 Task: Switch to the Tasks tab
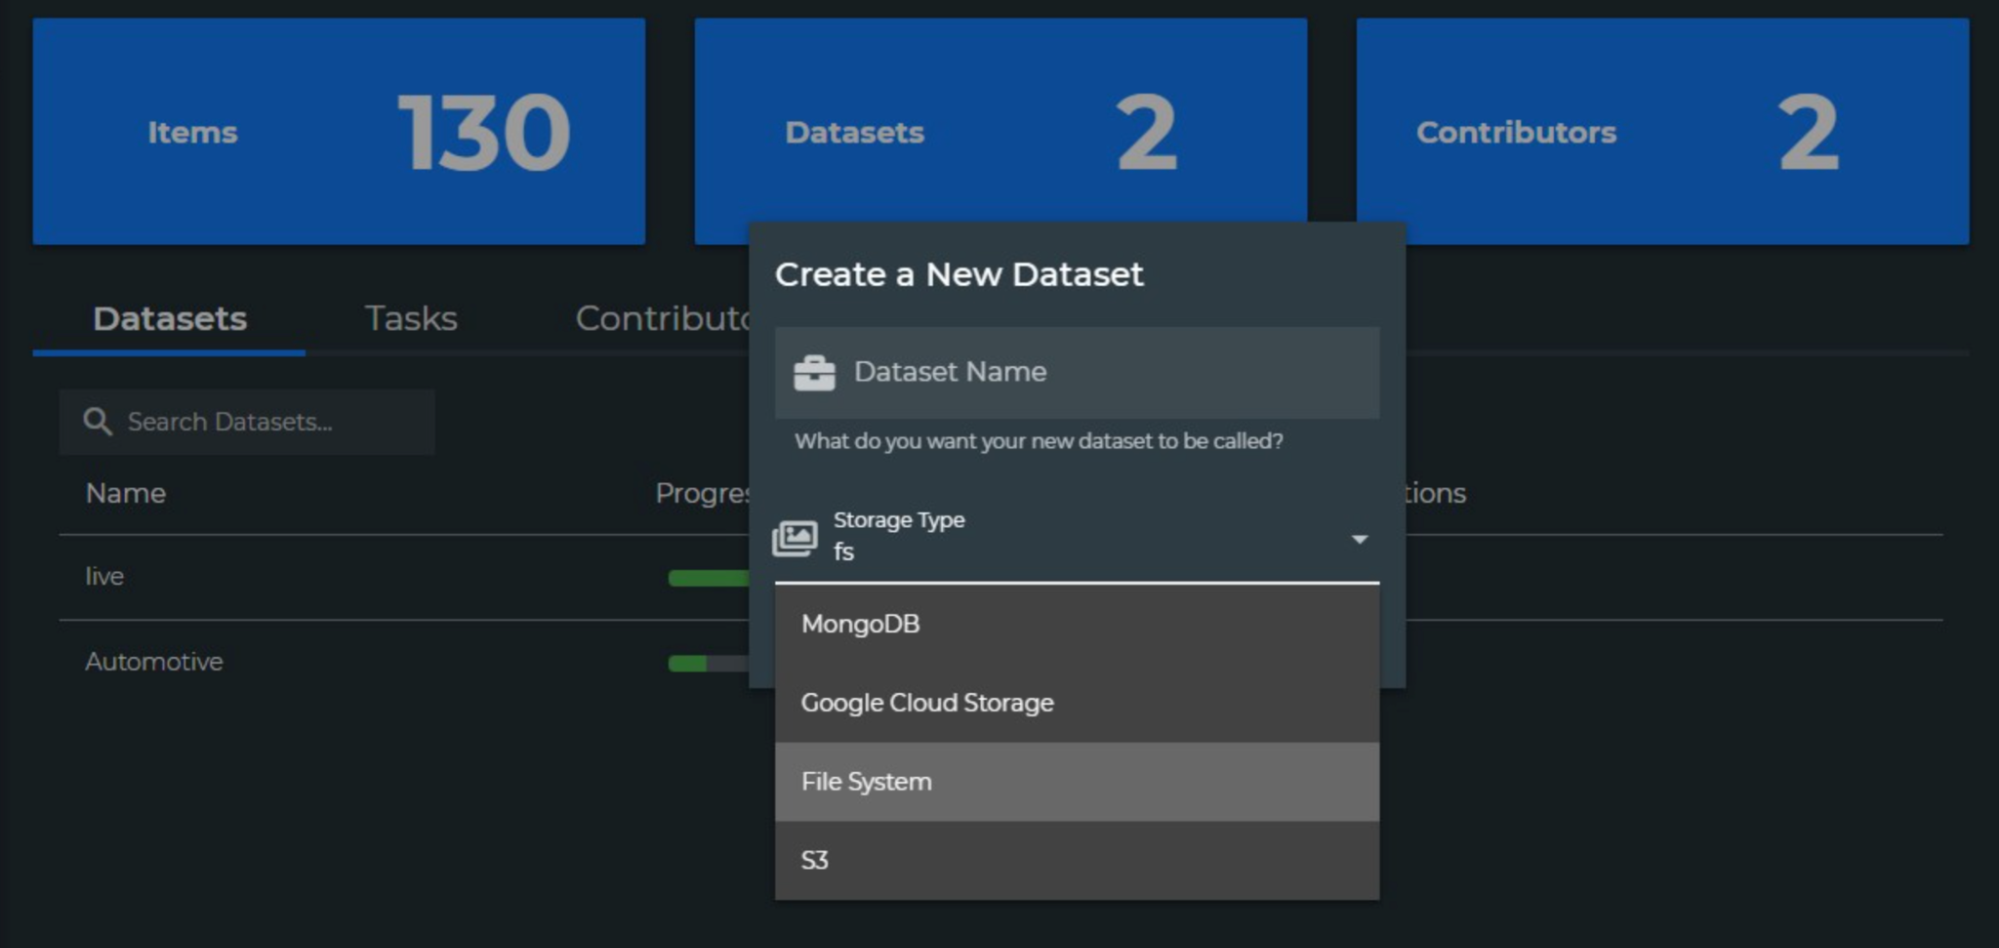click(x=411, y=318)
